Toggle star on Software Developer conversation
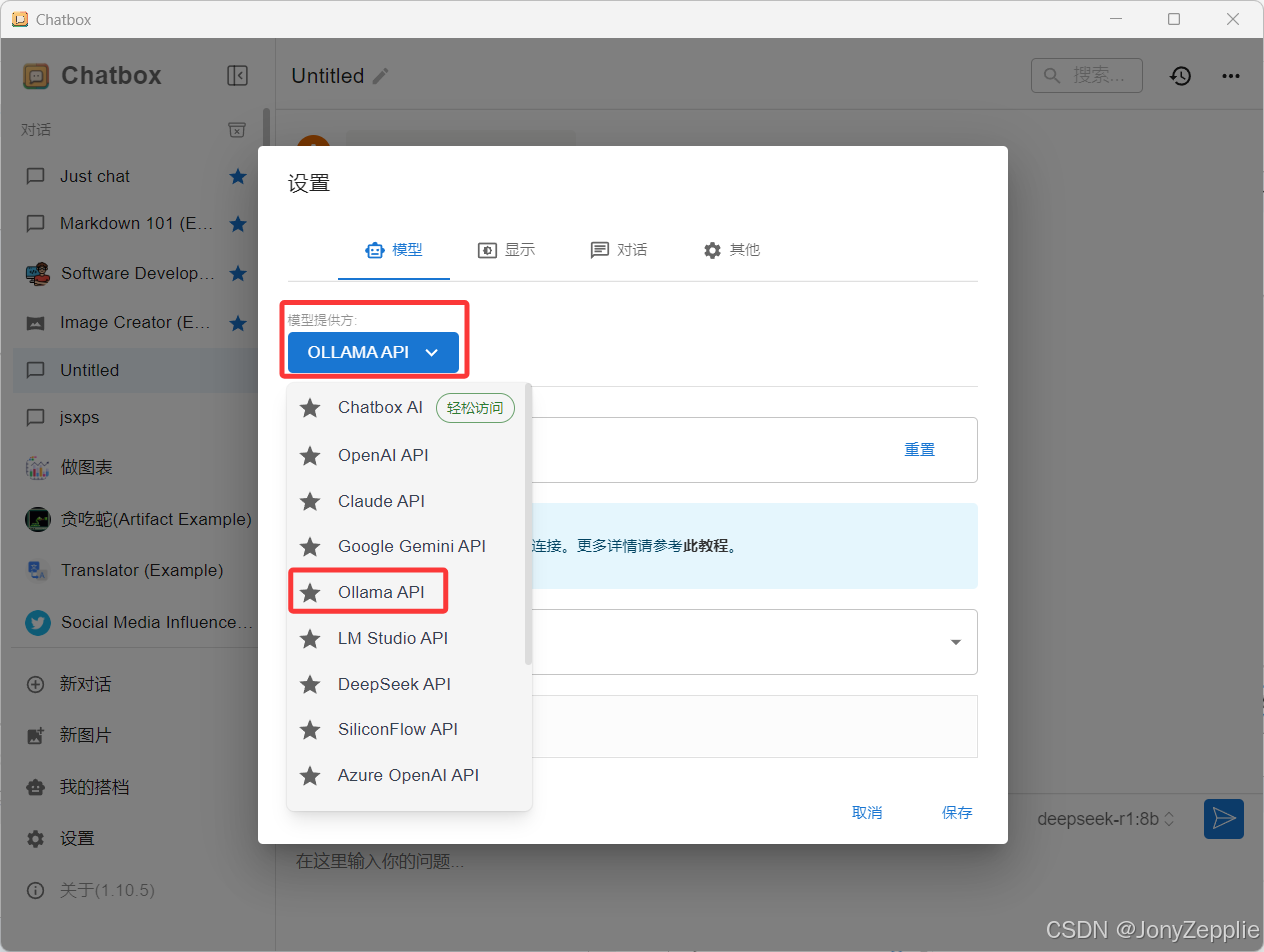The width and height of the screenshot is (1264, 952). (x=238, y=273)
